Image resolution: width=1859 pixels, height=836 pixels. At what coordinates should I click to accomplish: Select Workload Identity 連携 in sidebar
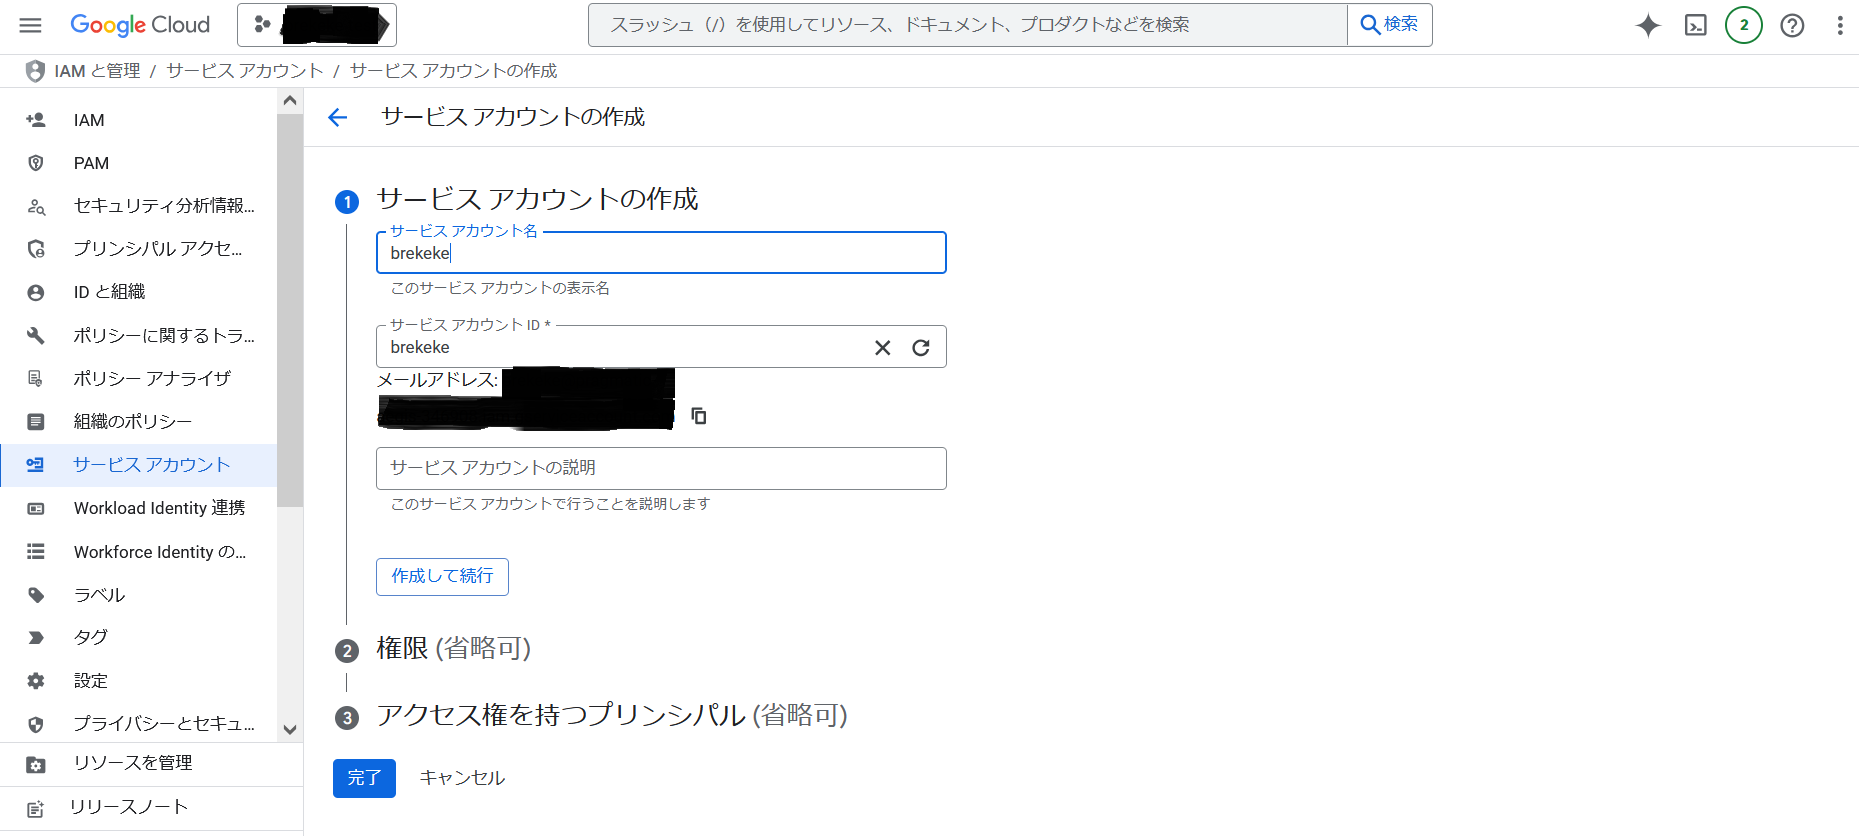[x=159, y=508]
